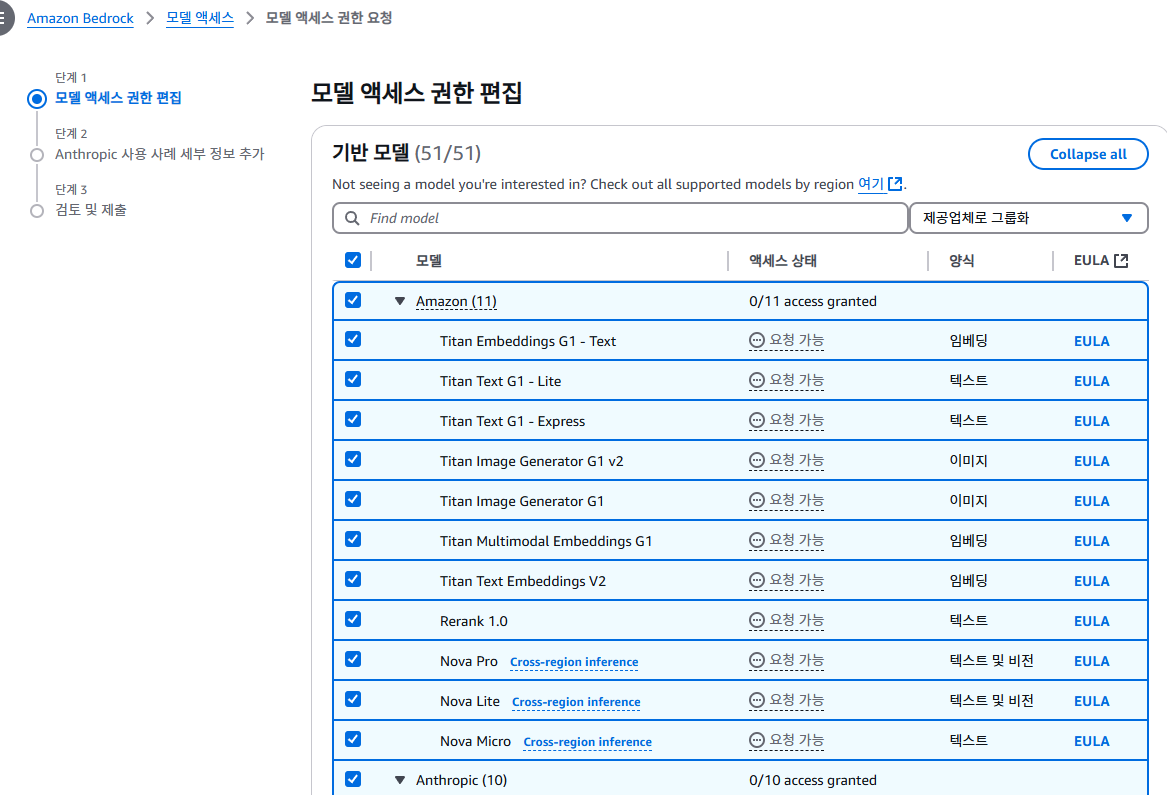The height and width of the screenshot is (795, 1167).
Task: Click the status icon for Titan Text G1 - Express
Action: pos(757,421)
